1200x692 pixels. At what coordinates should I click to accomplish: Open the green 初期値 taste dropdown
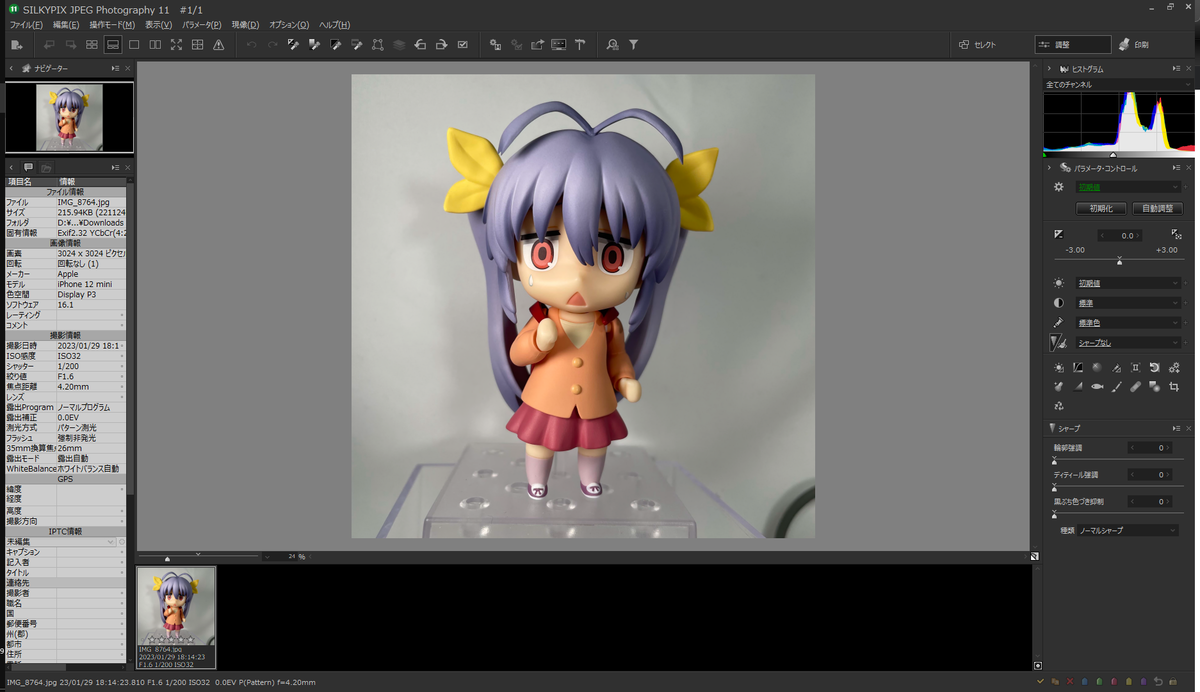(x=1128, y=187)
